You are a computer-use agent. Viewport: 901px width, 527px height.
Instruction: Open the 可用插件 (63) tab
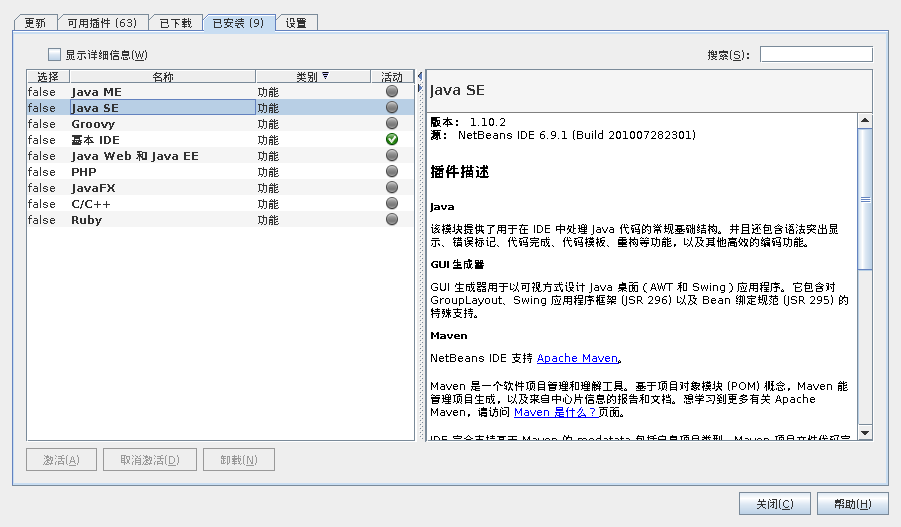(x=102, y=23)
